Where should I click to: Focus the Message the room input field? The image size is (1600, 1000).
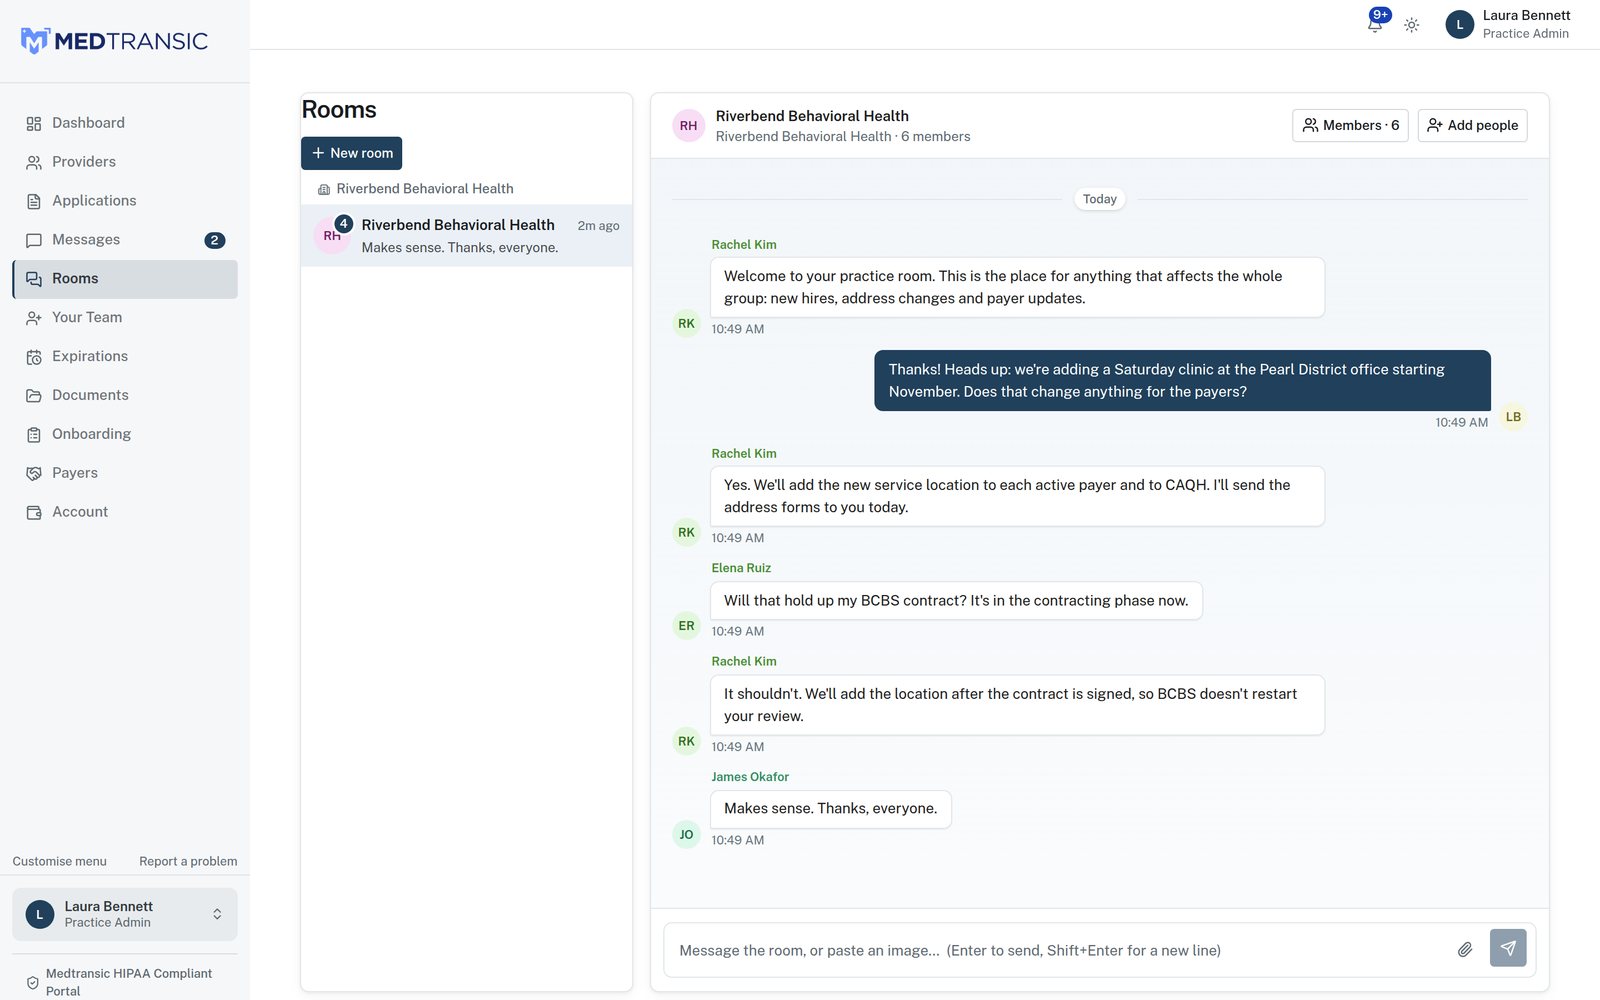pyautogui.click(x=1060, y=950)
